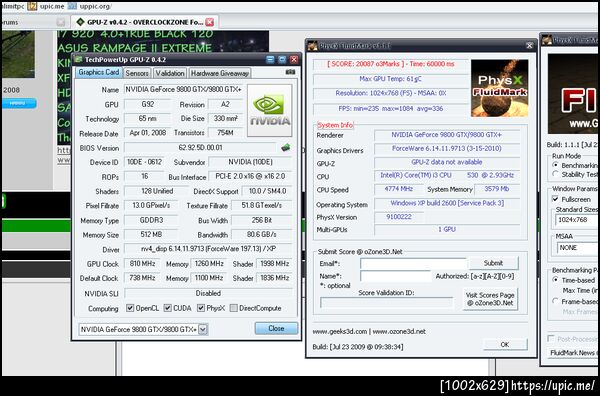Screen dimensions: 600x396
Task: Click the Driver value nv4_disp 6.14.11.9713
Action: 208,249
